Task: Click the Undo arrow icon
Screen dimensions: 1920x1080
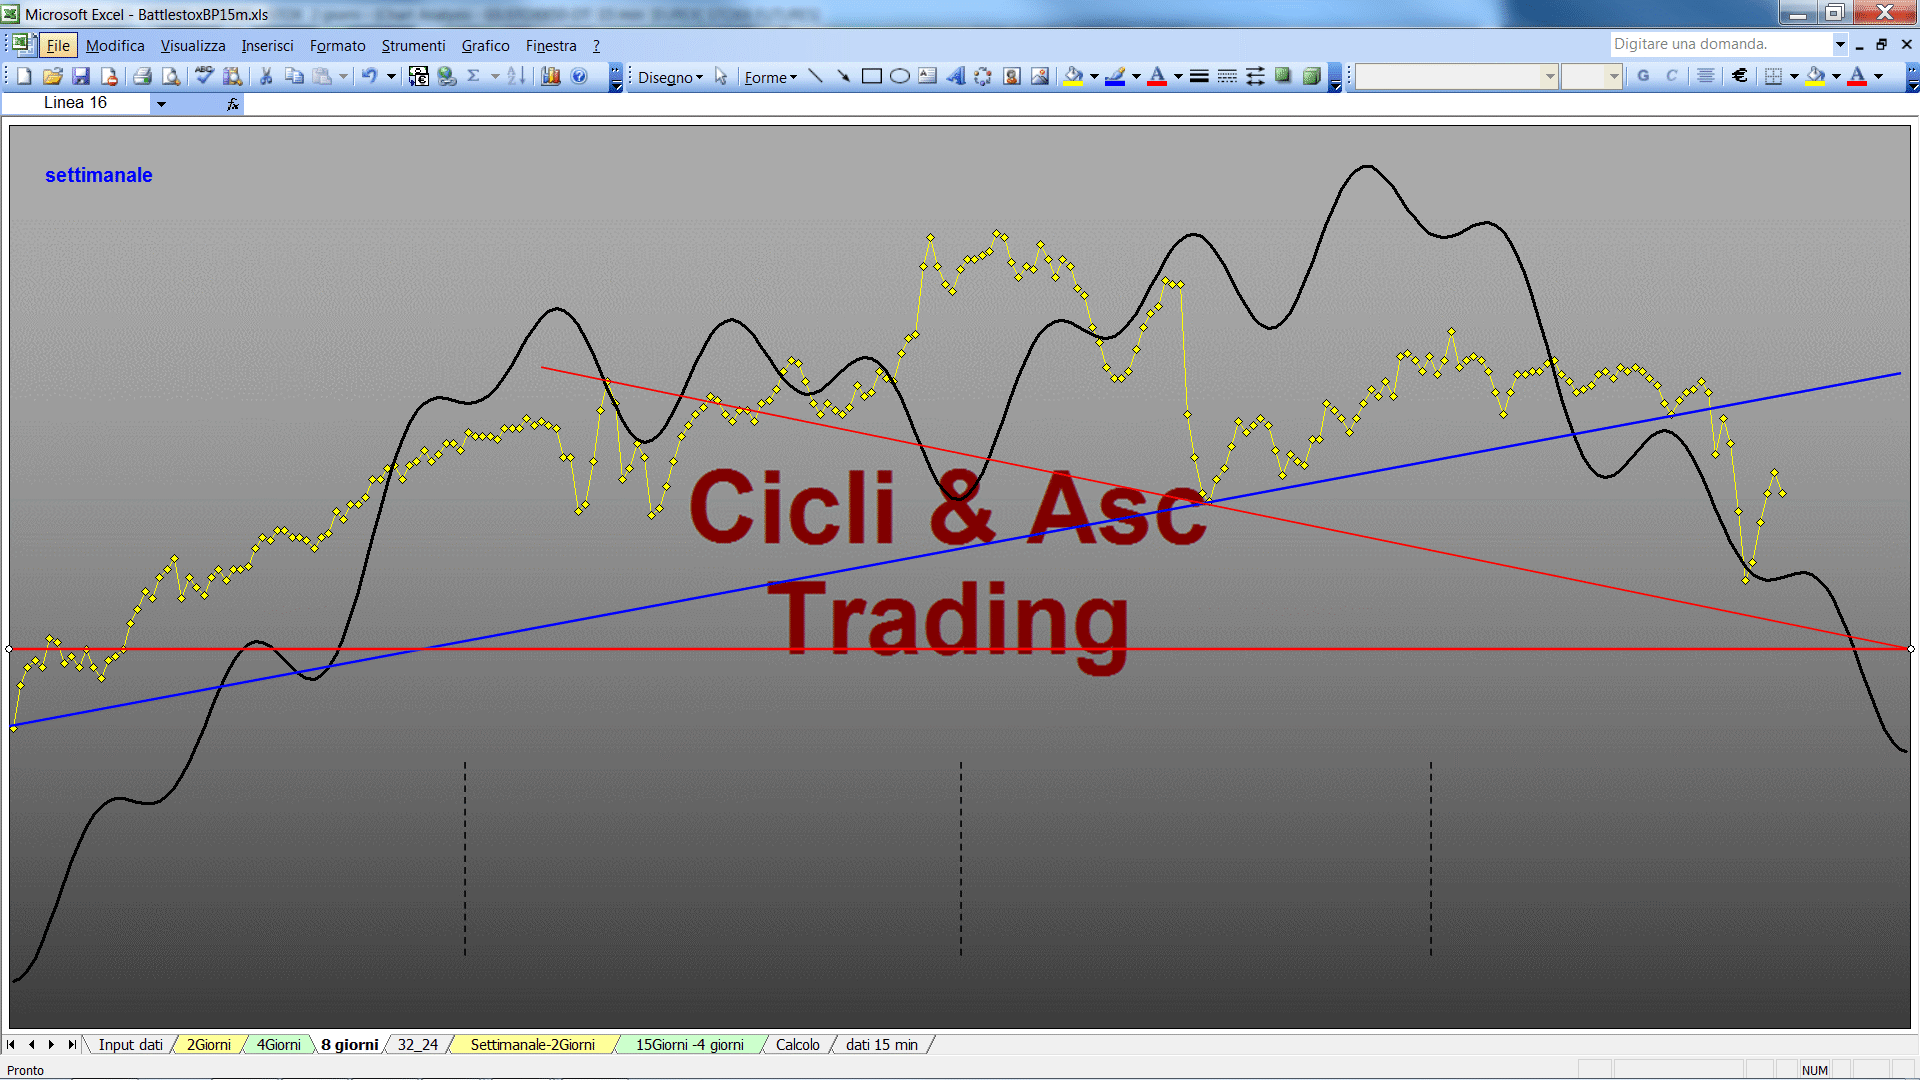Action: coord(370,76)
